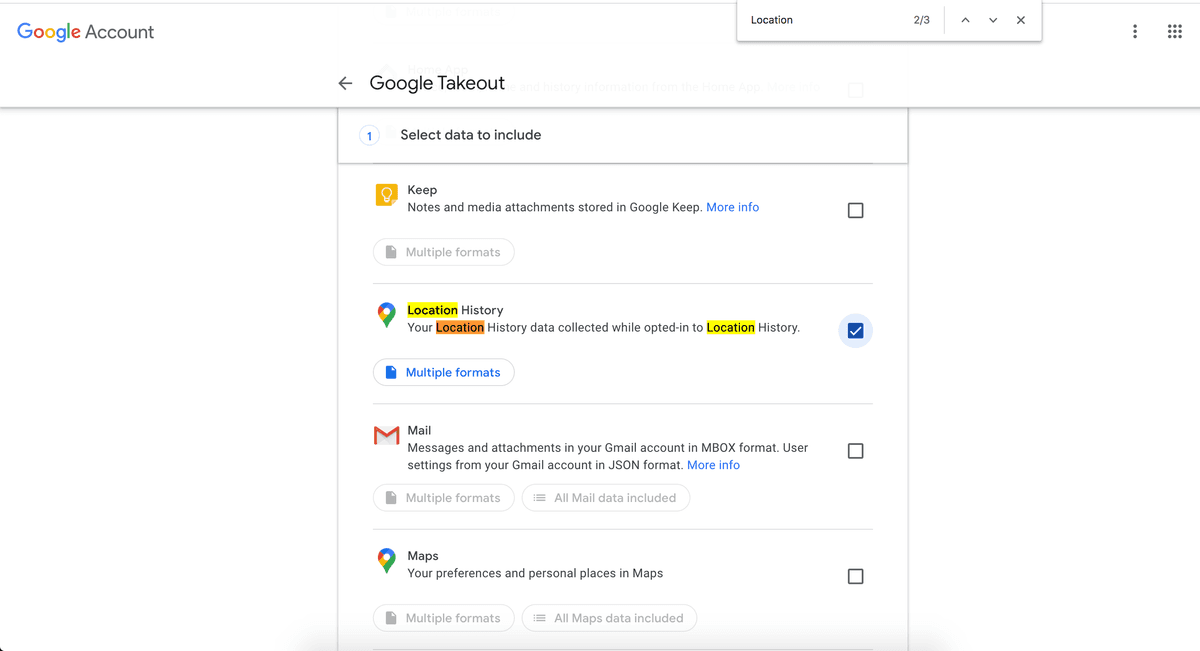Open the All Maps data included options
The image size is (1200, 651).
609,618
